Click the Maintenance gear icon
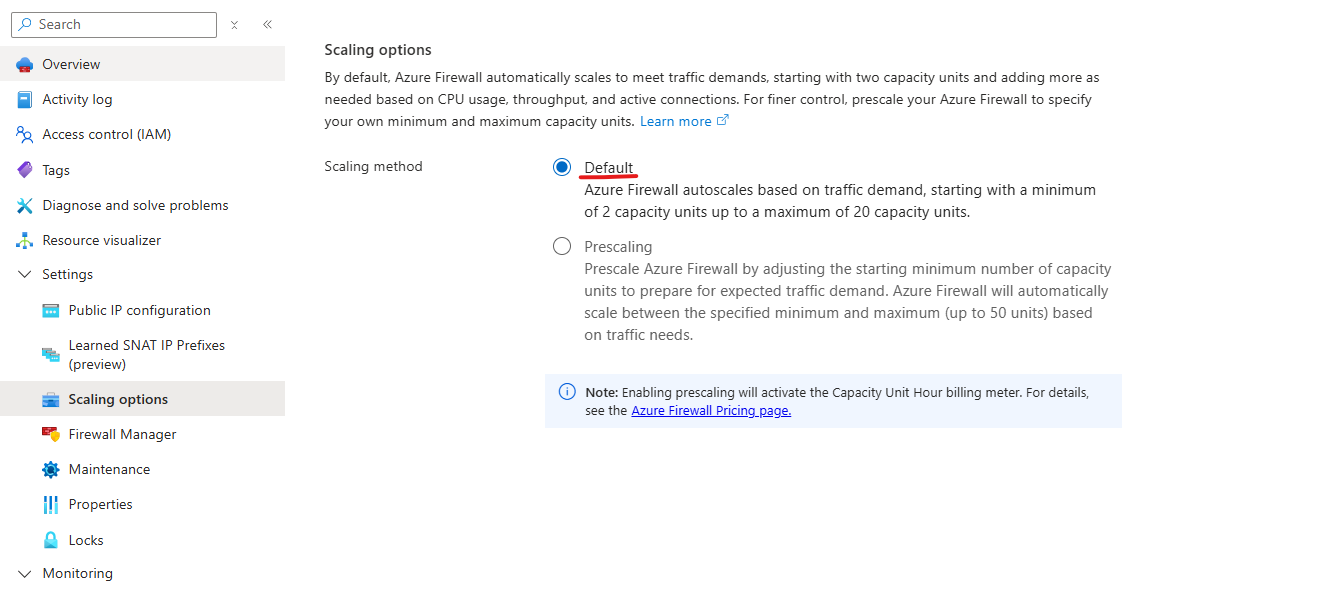This screenshot has width=1324, height=600. [51, 470]
